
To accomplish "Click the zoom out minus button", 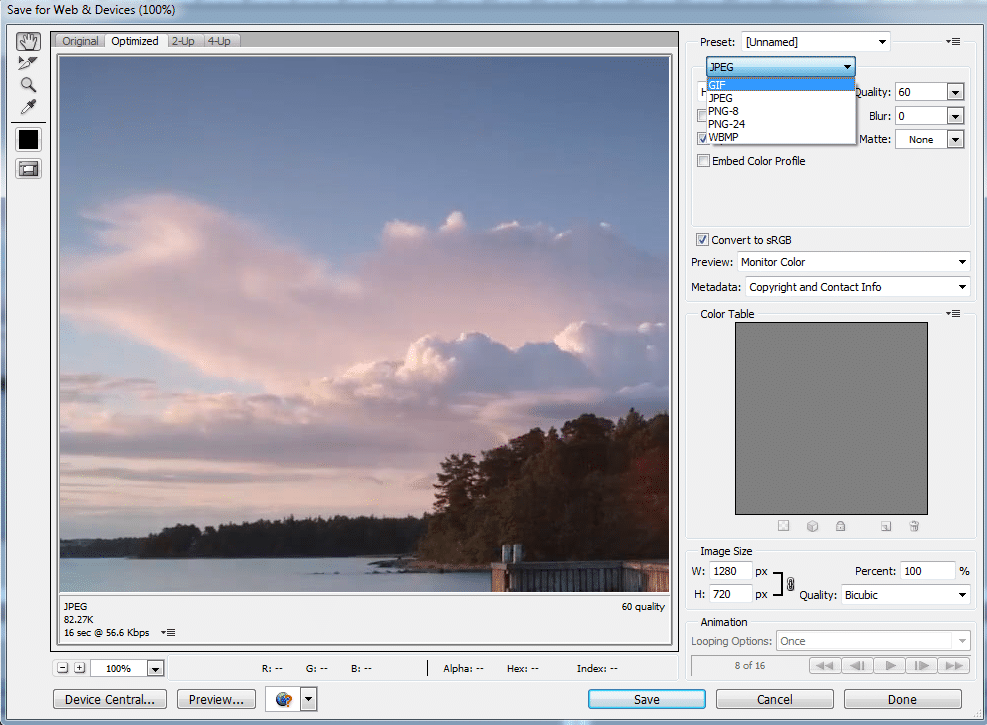I will click(63, 668).
